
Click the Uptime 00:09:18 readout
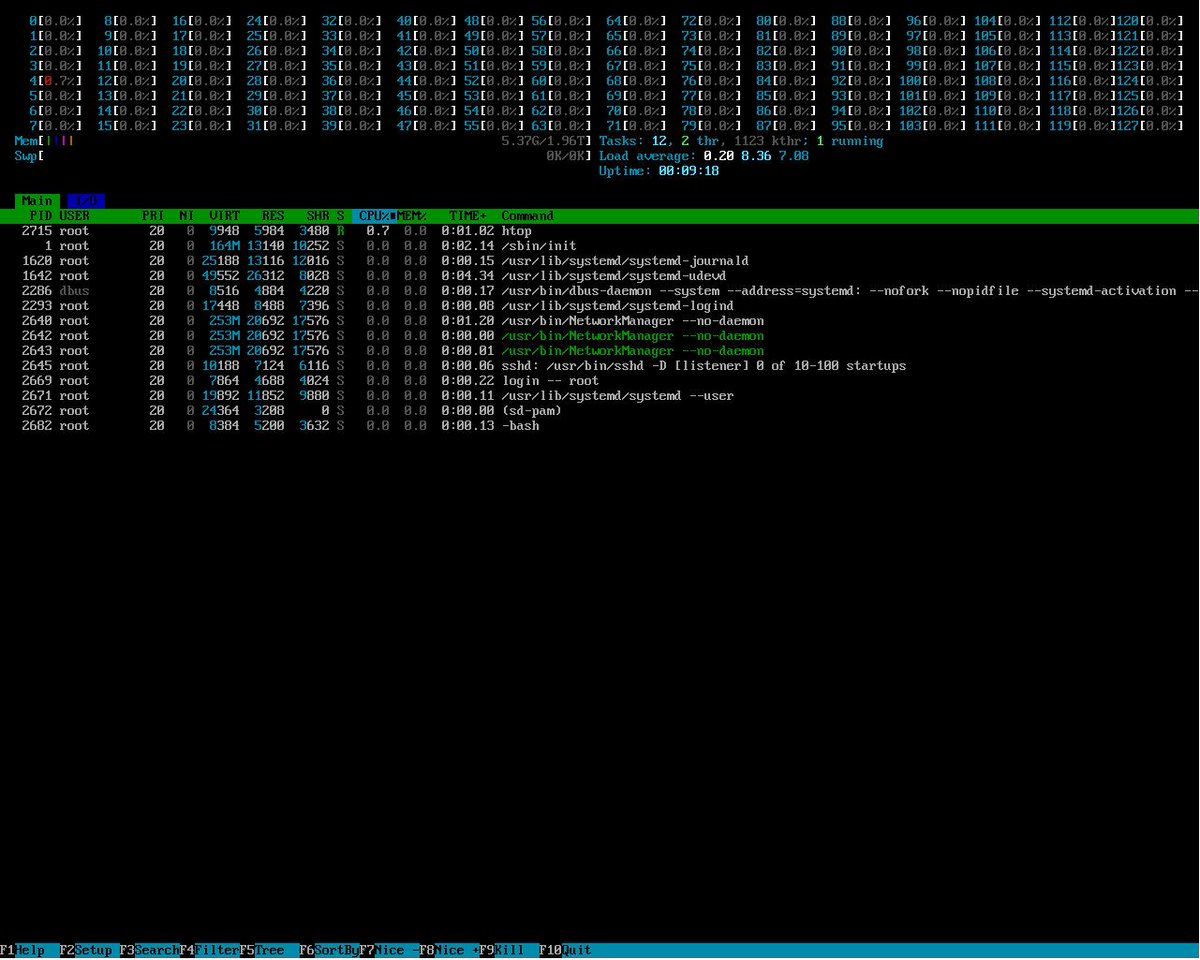pyautogui.click(x=659, y=171)
